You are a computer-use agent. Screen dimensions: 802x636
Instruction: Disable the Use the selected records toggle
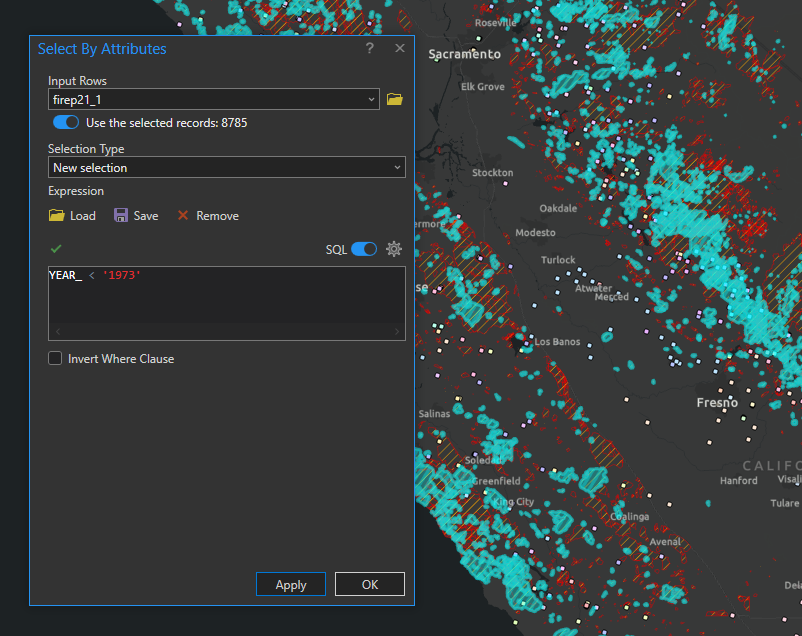pyautogui.click(x=65, y=122)
